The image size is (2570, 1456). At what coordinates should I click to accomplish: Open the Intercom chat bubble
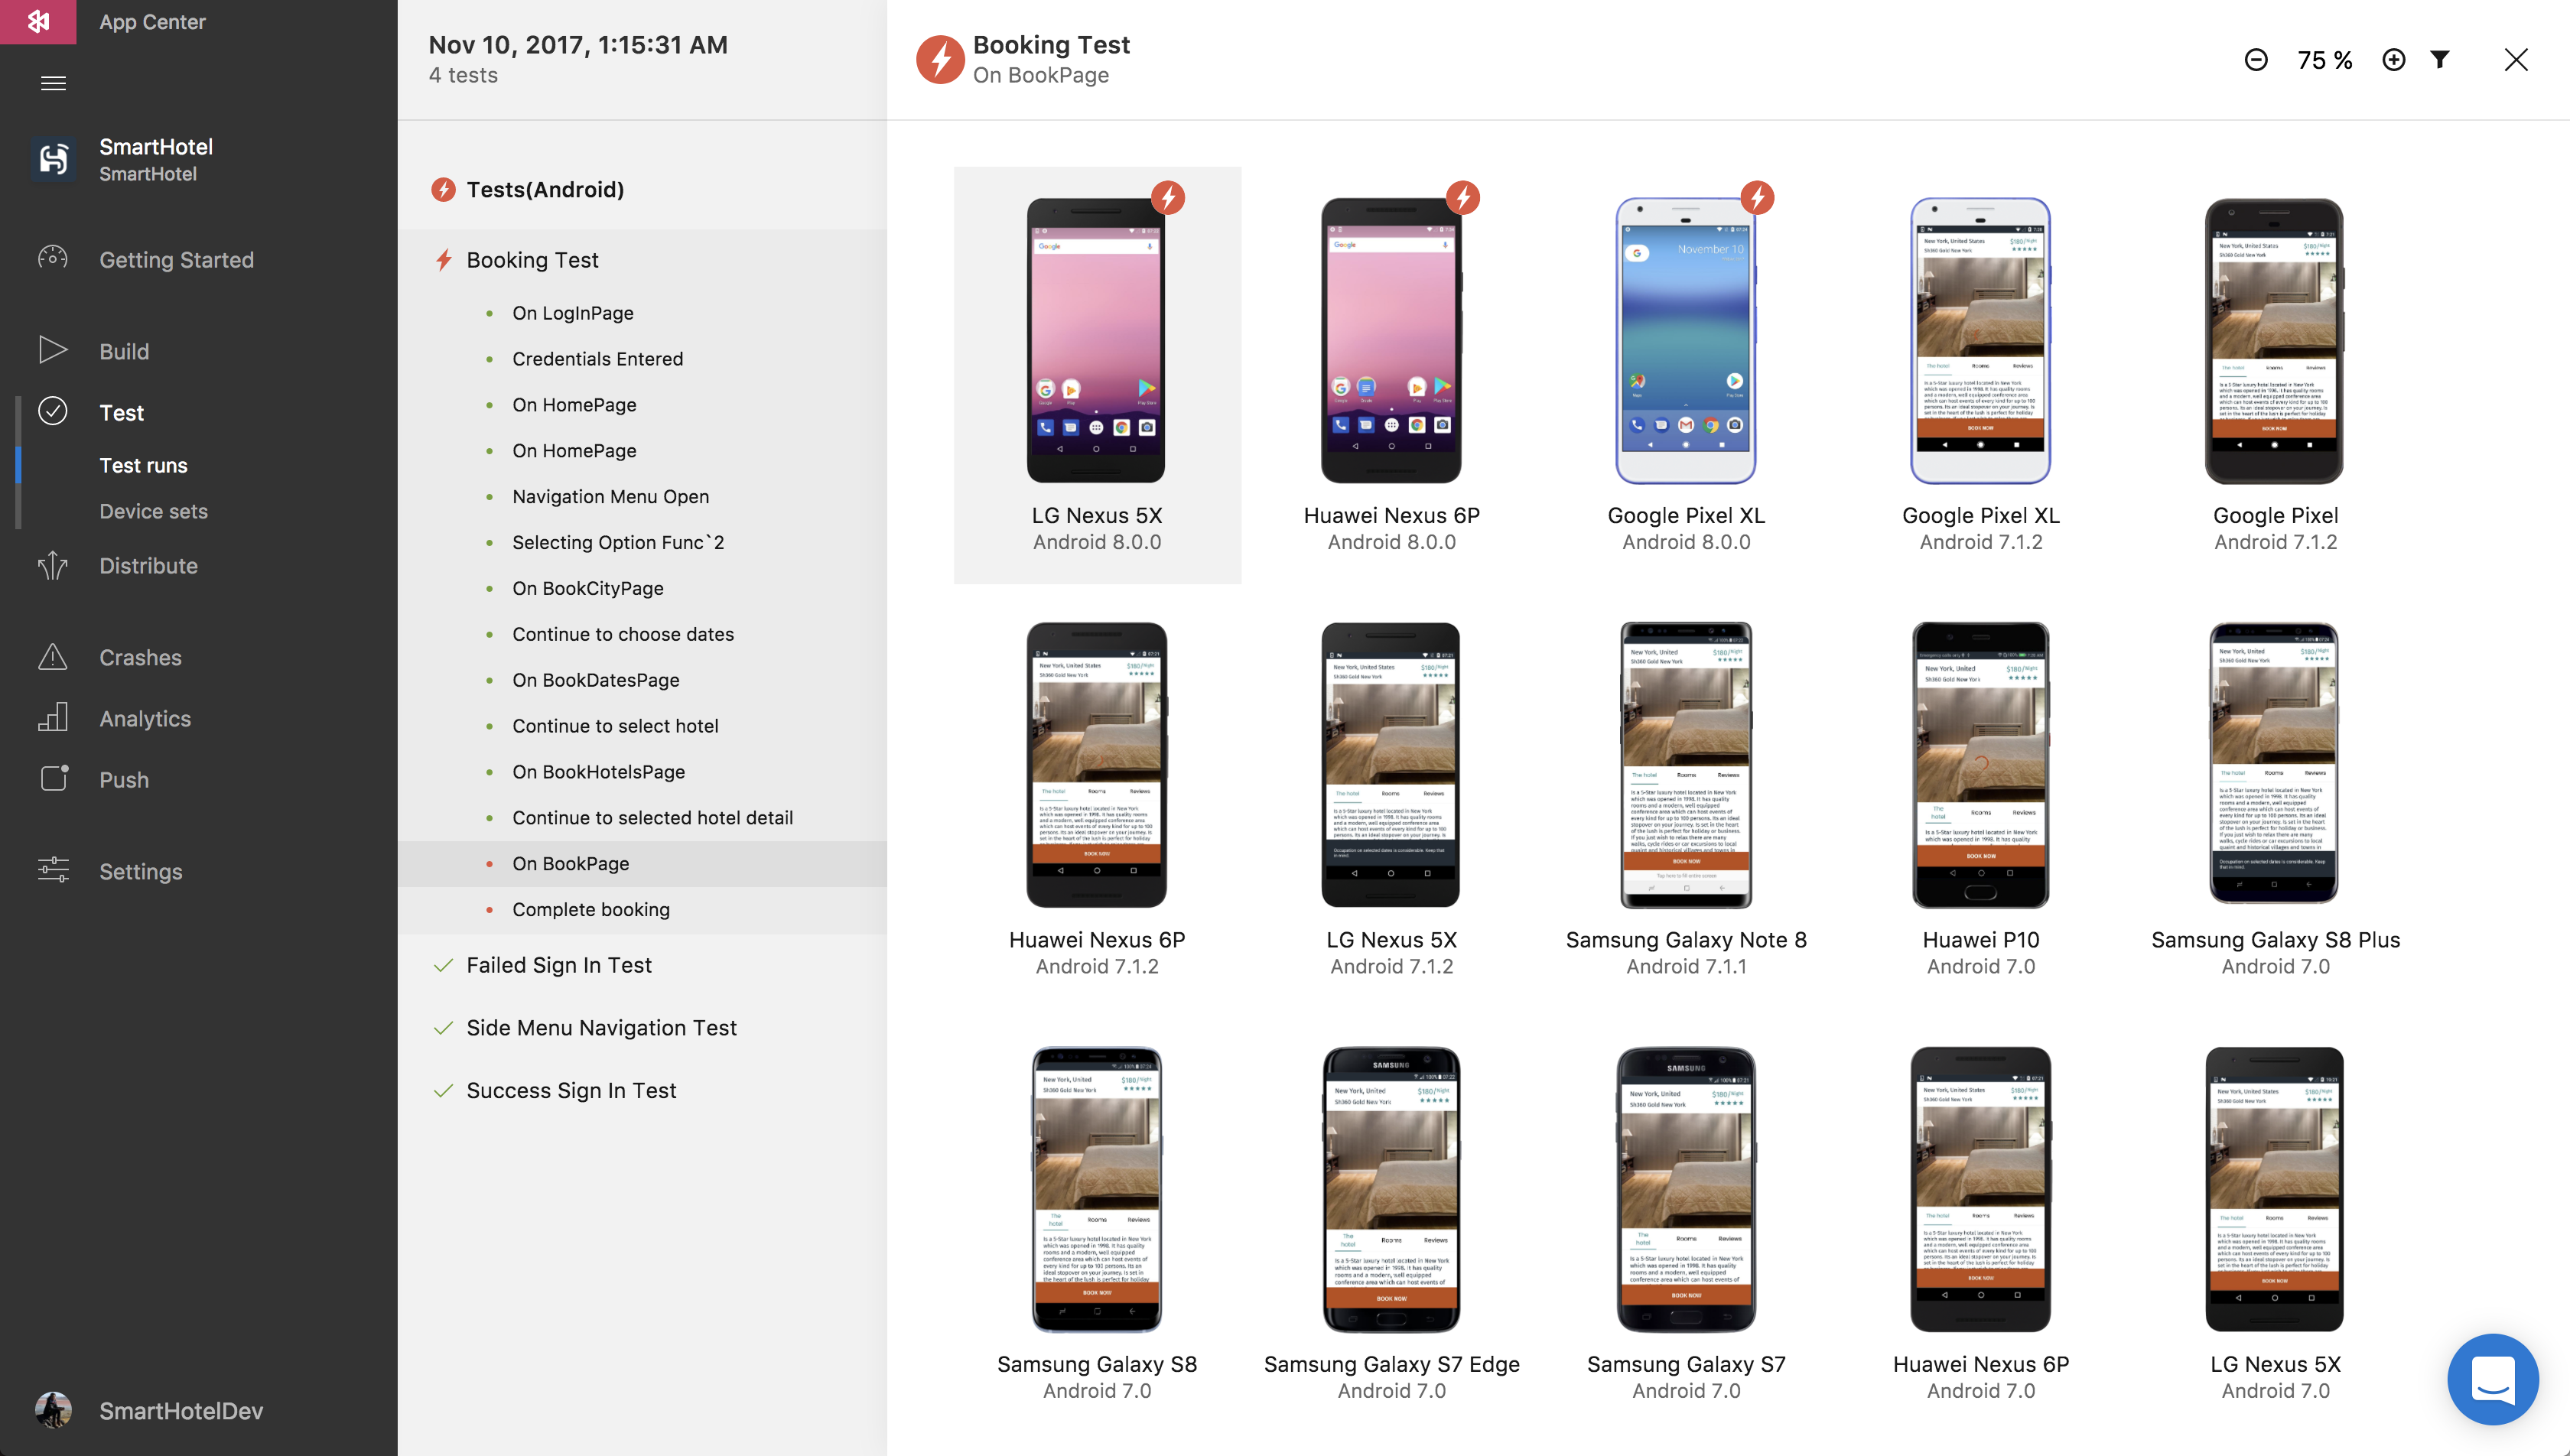click(2493, 1379)
